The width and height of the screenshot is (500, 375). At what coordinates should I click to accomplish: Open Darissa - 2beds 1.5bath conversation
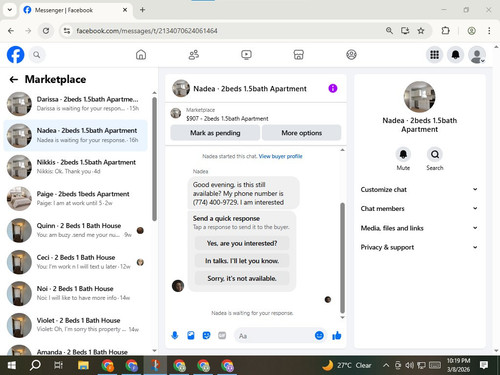(75, 104)
